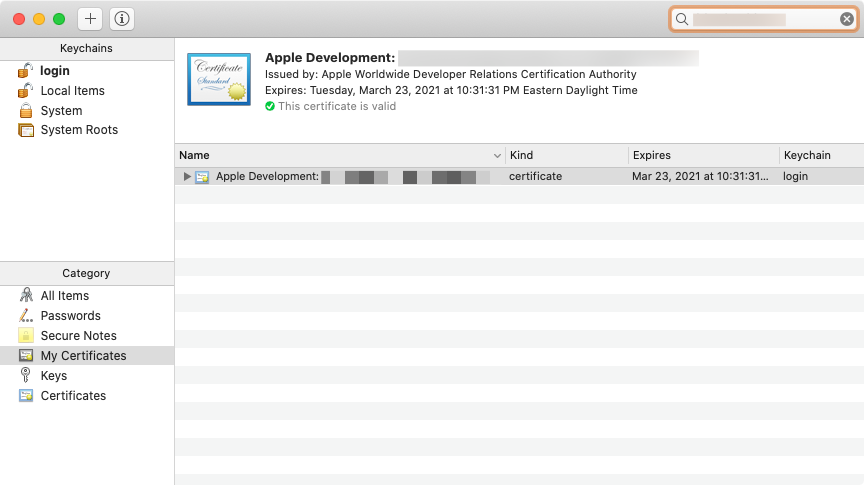Open the System Roots keychain
Image resolution: width=864 pixels, height=485 pixels.
pos(78,130)
